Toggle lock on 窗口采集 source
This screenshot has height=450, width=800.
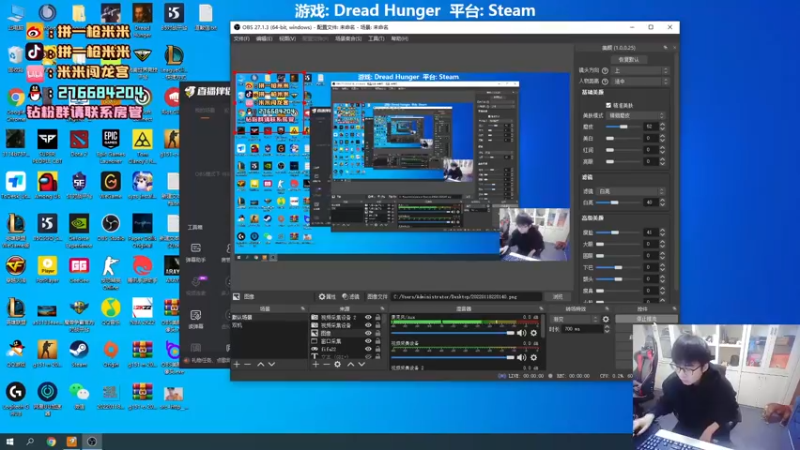[378, 341]
